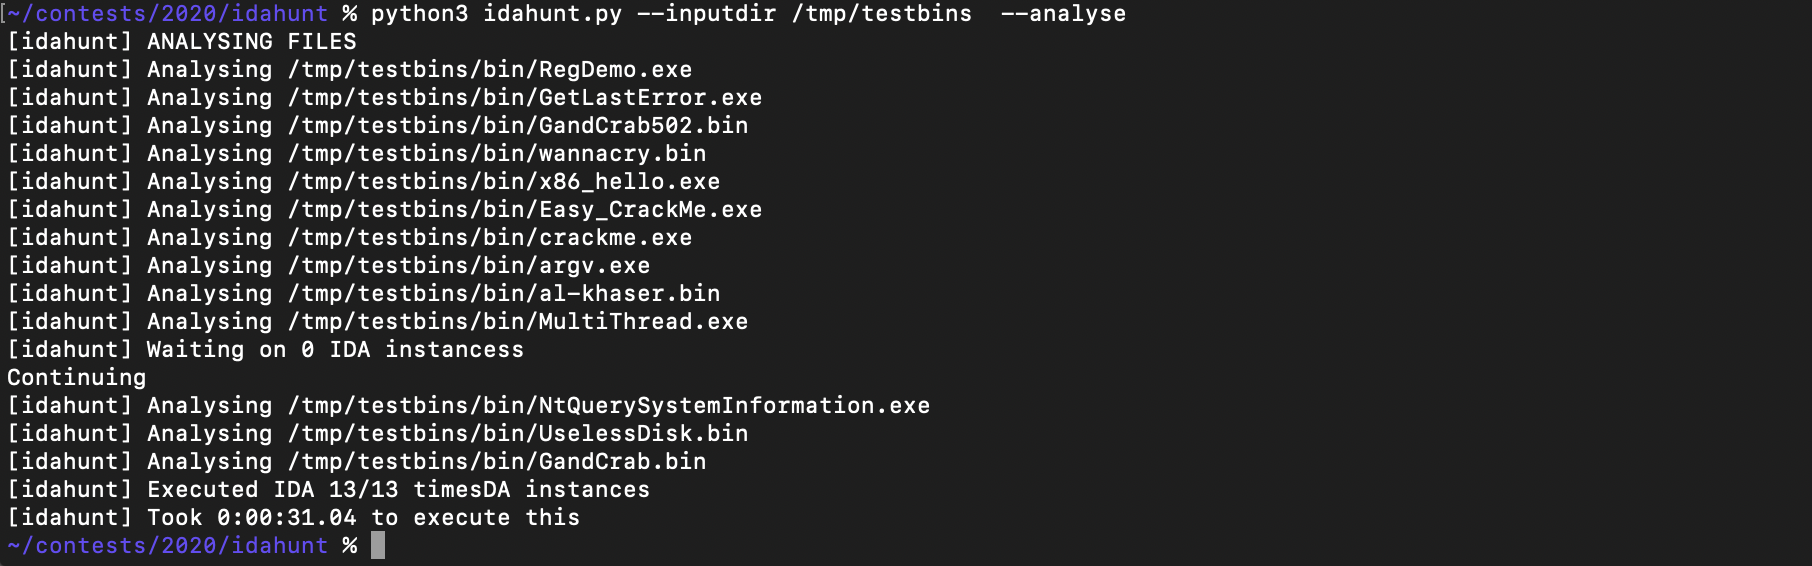Click the ~/contests/2020/idahunt path in the bottom prompt

point(168,546)
